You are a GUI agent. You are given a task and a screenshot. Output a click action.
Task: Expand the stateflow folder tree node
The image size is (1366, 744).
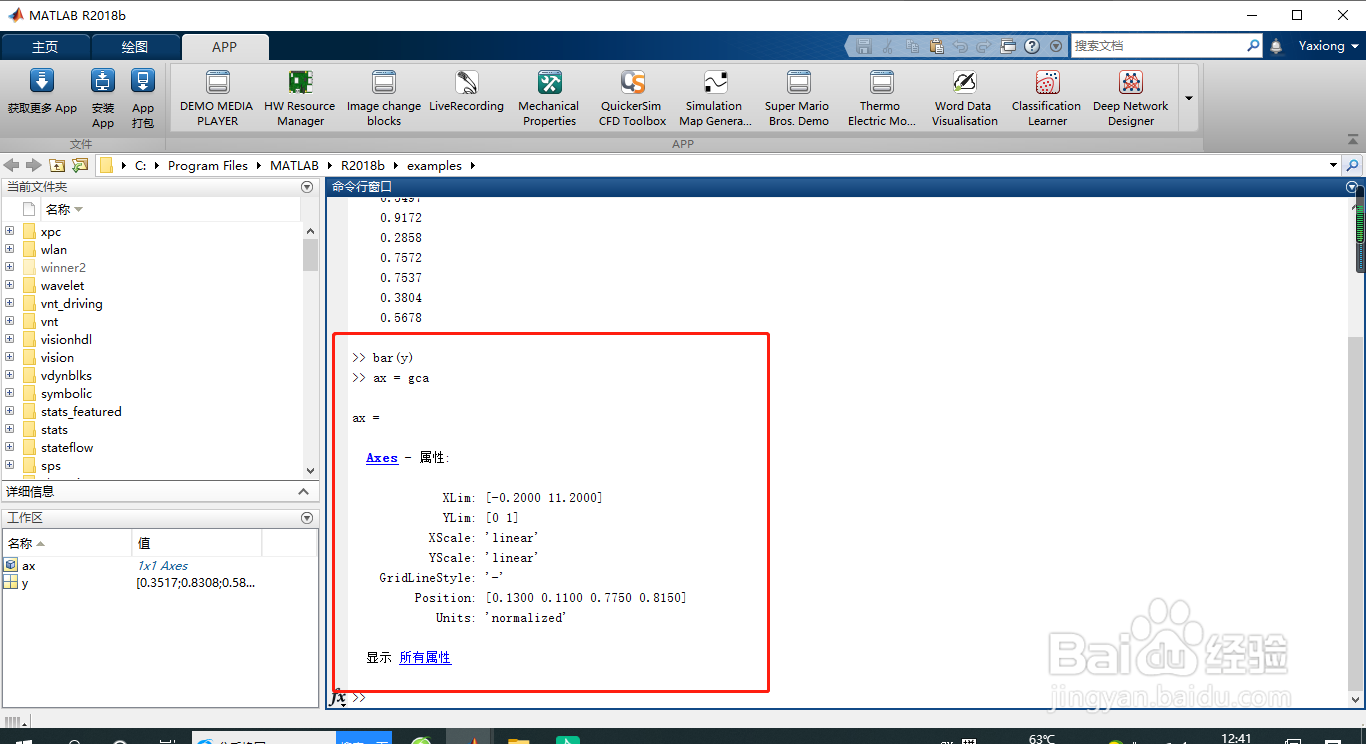pyautogui.click(x=10, y=447)
